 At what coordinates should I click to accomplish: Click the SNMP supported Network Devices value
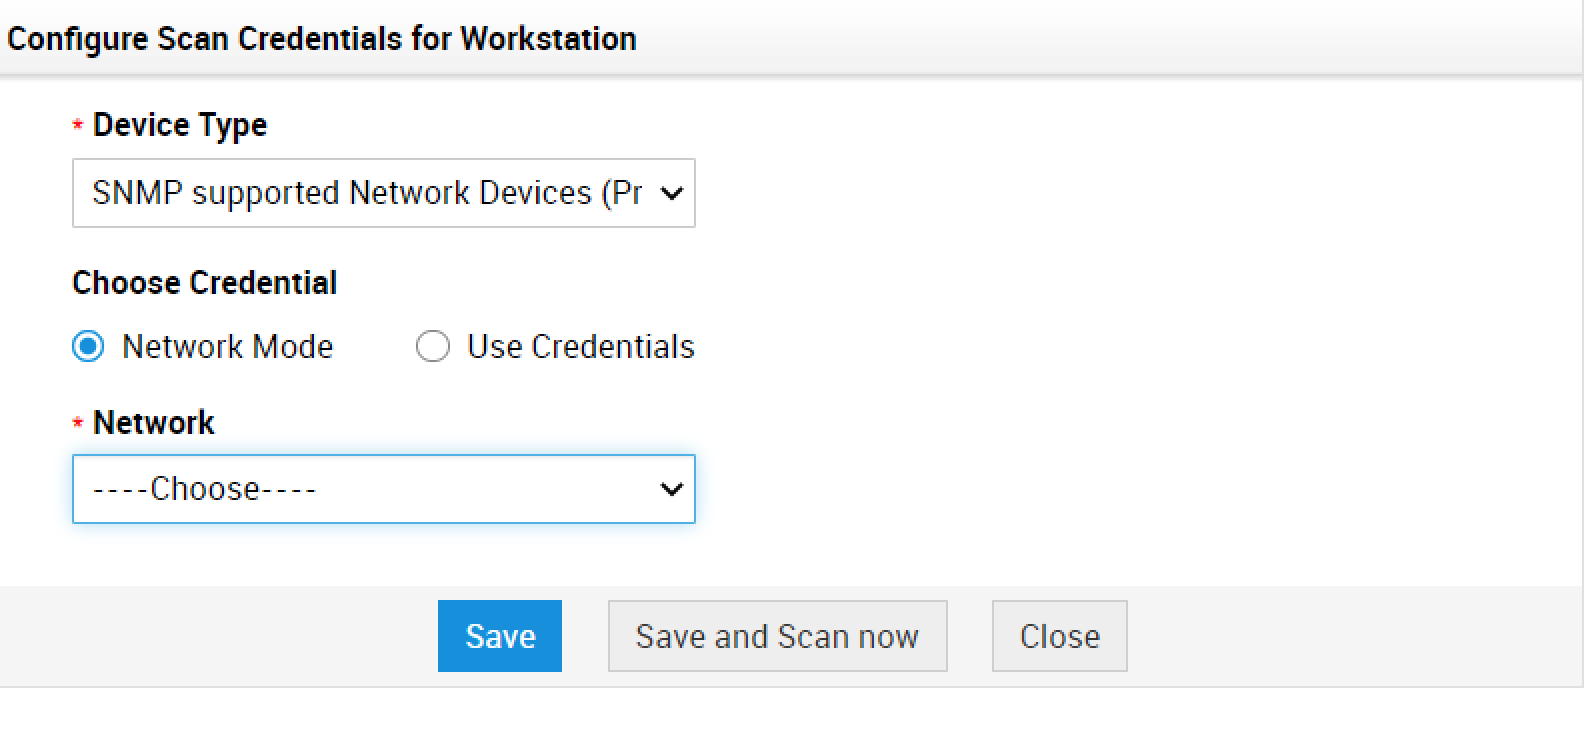(x=366, y=193)
